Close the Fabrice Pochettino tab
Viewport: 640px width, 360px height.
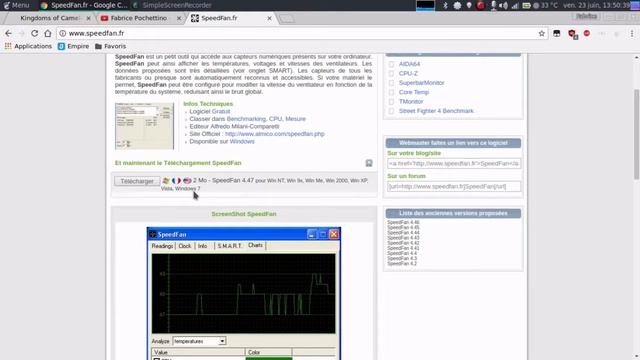[x=179, y=18]
